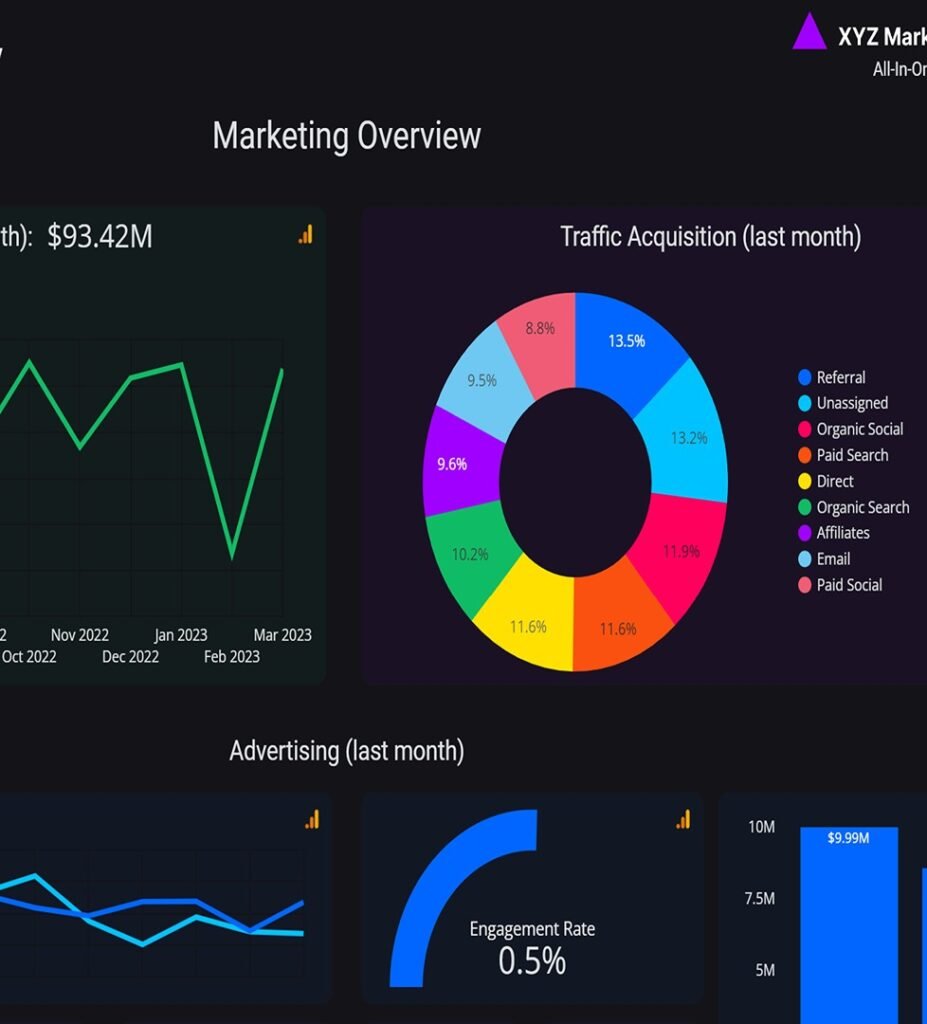The height and width of the screenshot is (1024, 927).
Task: Click the Marketing Overview heading
Action: pos(346,136)
